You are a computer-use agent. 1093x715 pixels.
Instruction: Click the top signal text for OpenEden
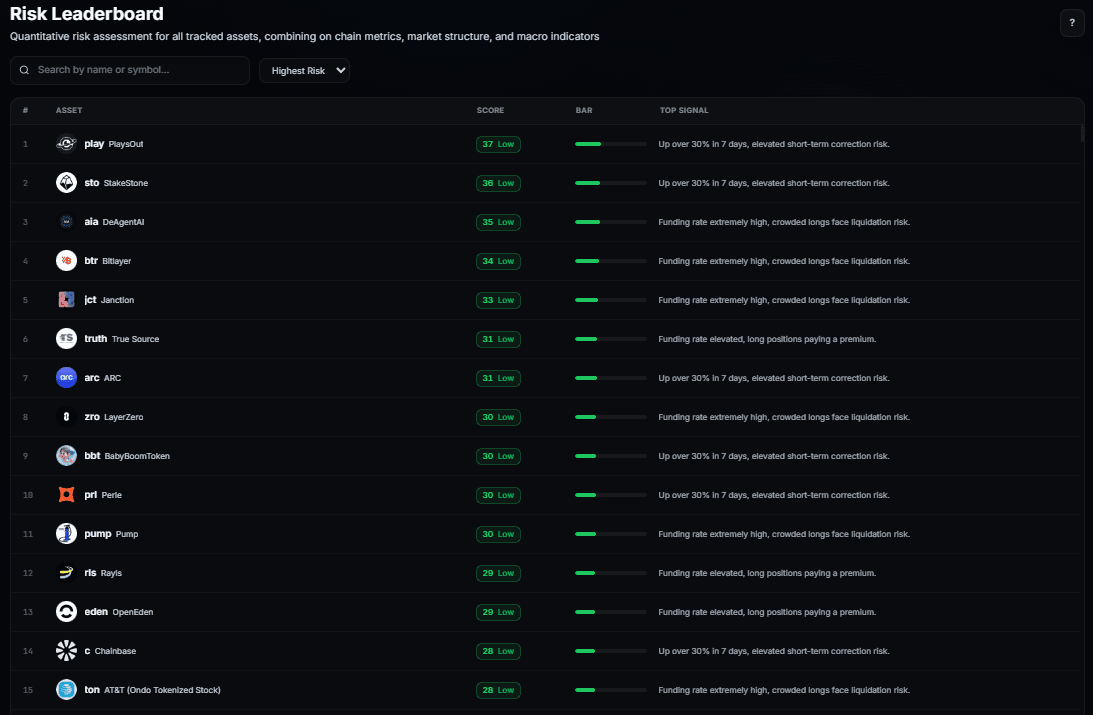(767, 612)
